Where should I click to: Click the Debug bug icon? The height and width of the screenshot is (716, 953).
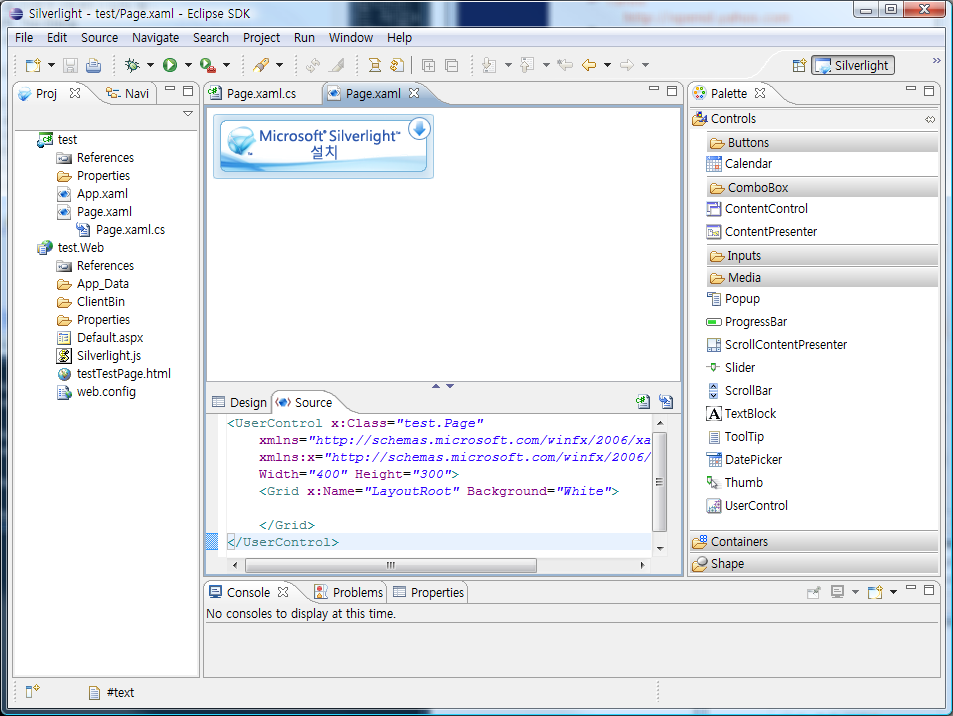pyautogui.click(x=132, y=65)
